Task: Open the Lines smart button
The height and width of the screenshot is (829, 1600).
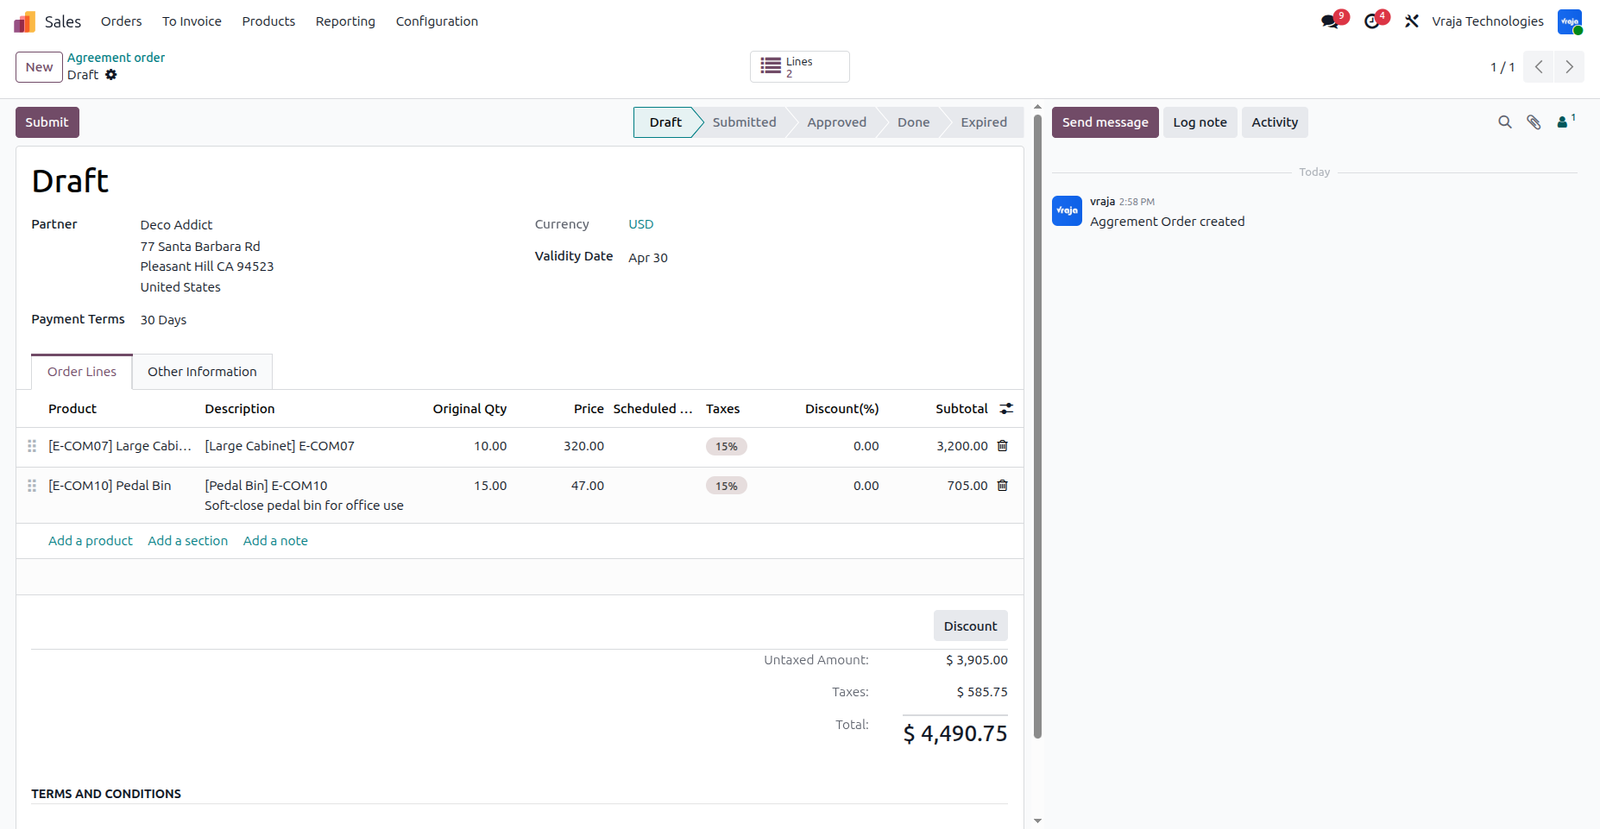Action: pyautogui.click(x=800, y=67)
